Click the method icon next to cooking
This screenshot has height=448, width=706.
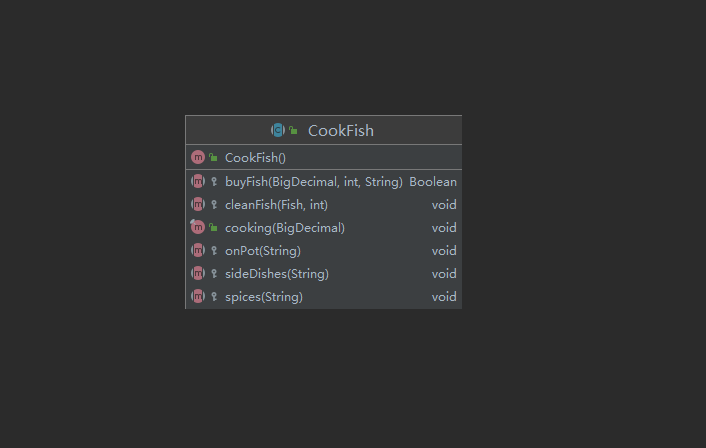[x=198, y=228]
